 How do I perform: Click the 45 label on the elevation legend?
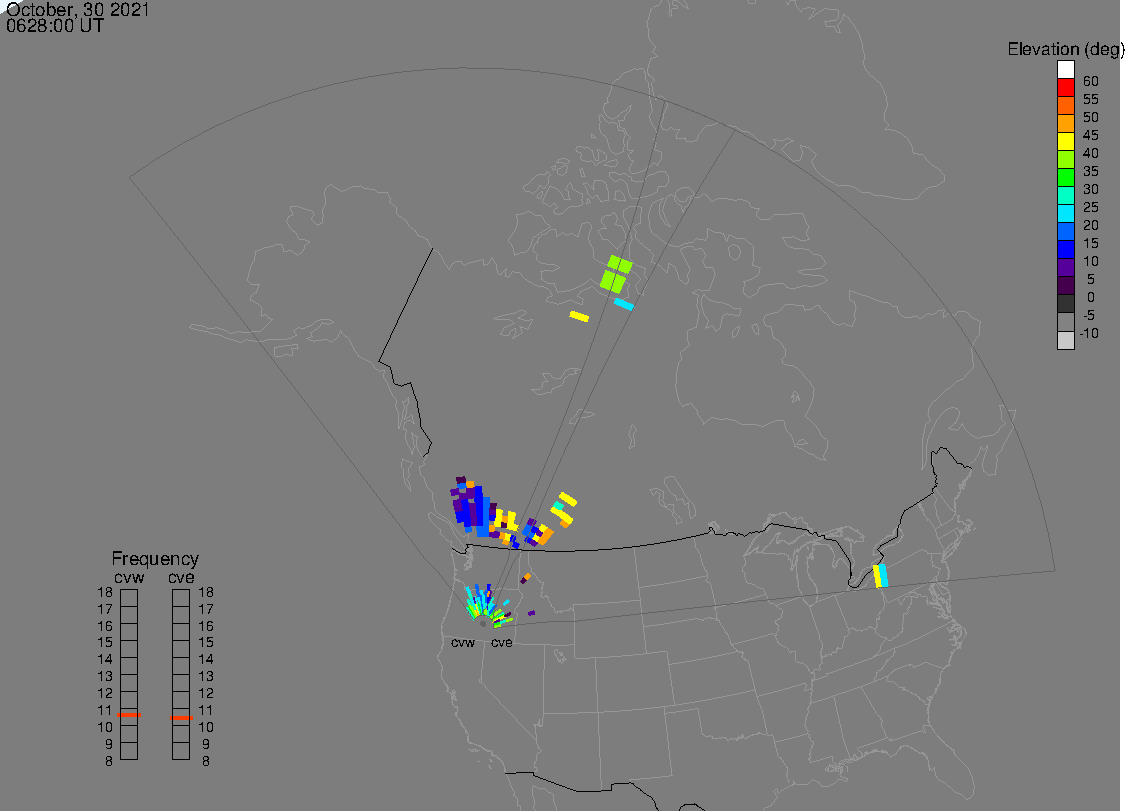[x=1091, y=135]
